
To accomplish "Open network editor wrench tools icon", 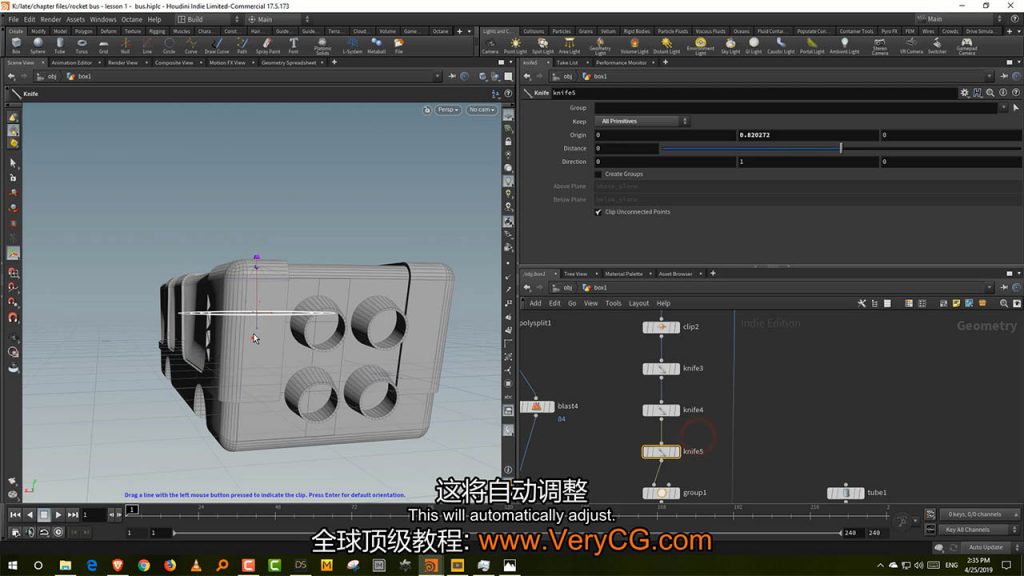I will pyautogui.click(x=861, y=303).
